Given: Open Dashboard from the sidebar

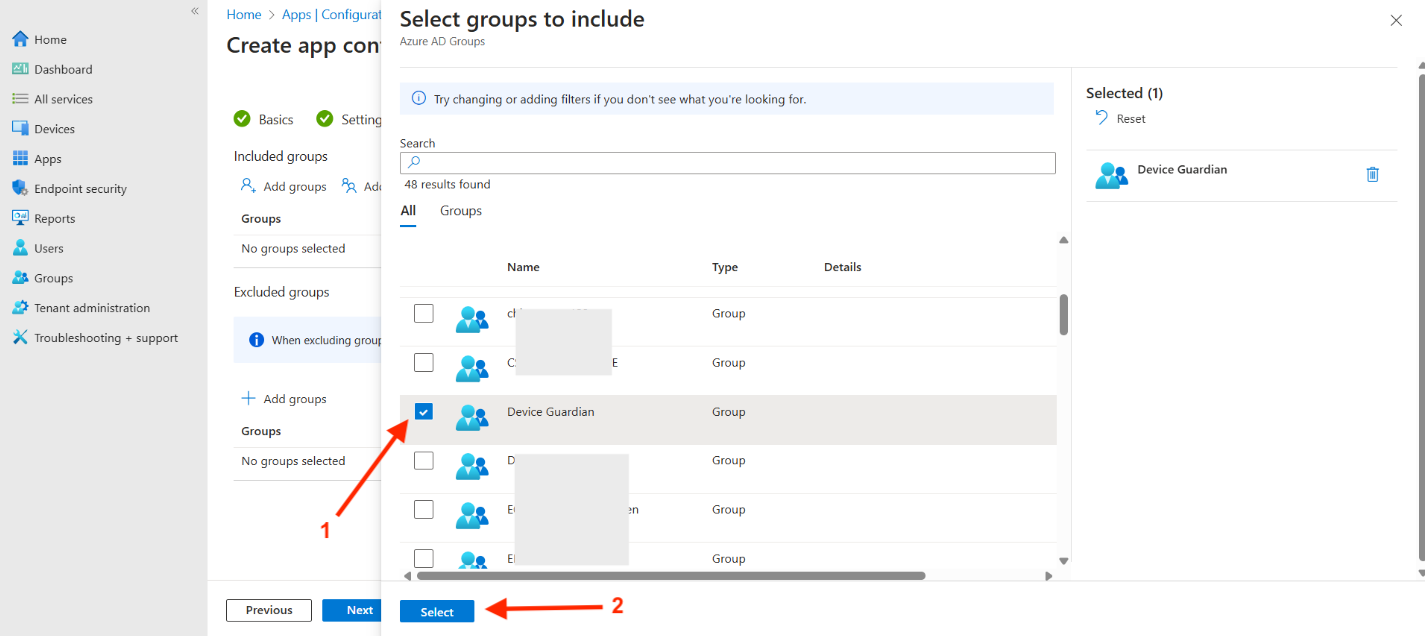Looking at the screenshot, I should coord(62,69).
